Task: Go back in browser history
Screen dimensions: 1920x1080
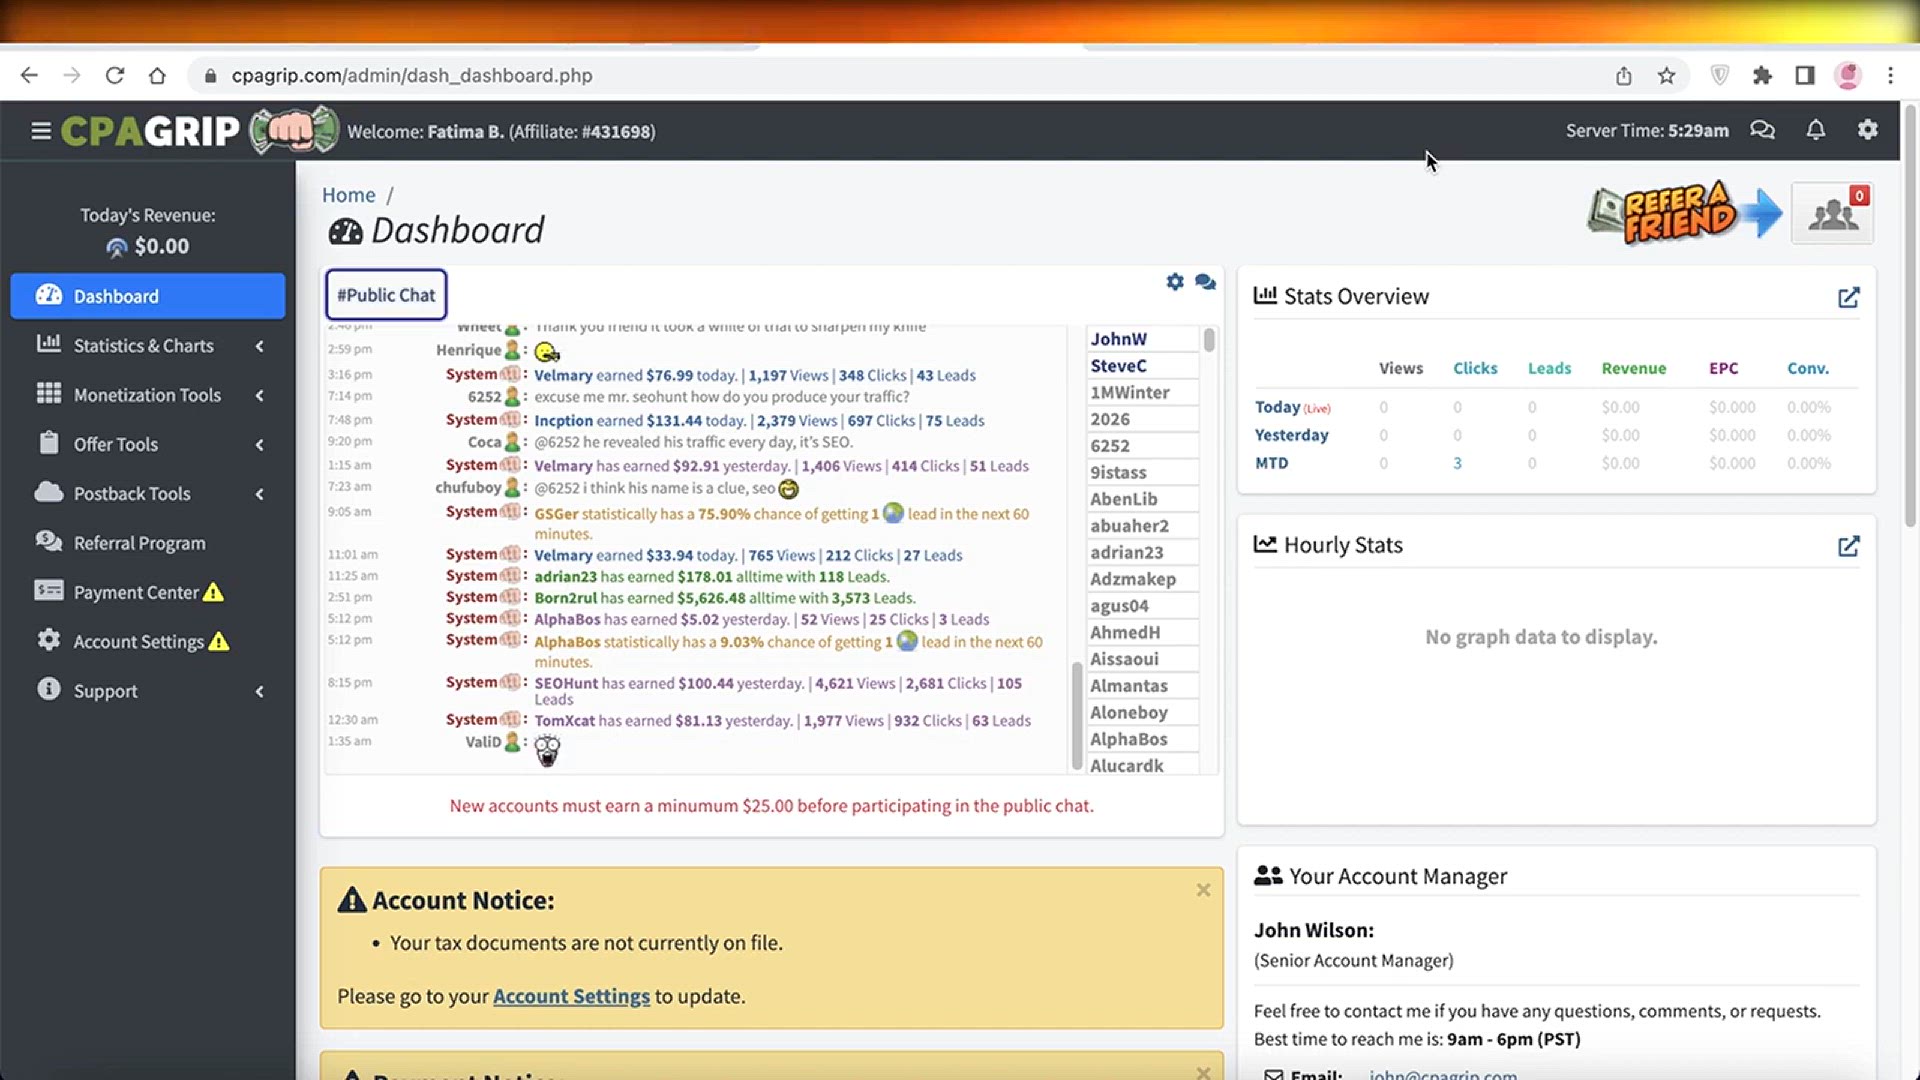Action: point(29,75)
